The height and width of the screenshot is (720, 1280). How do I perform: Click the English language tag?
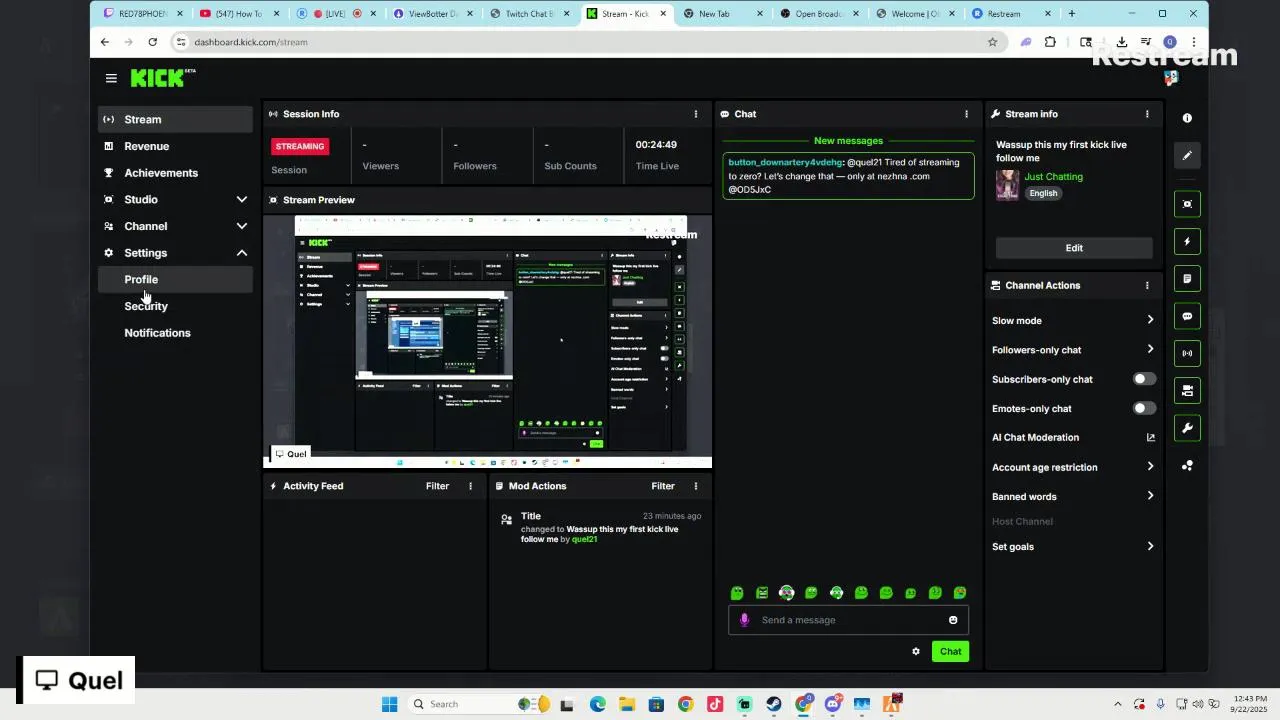pos(1043,193)
